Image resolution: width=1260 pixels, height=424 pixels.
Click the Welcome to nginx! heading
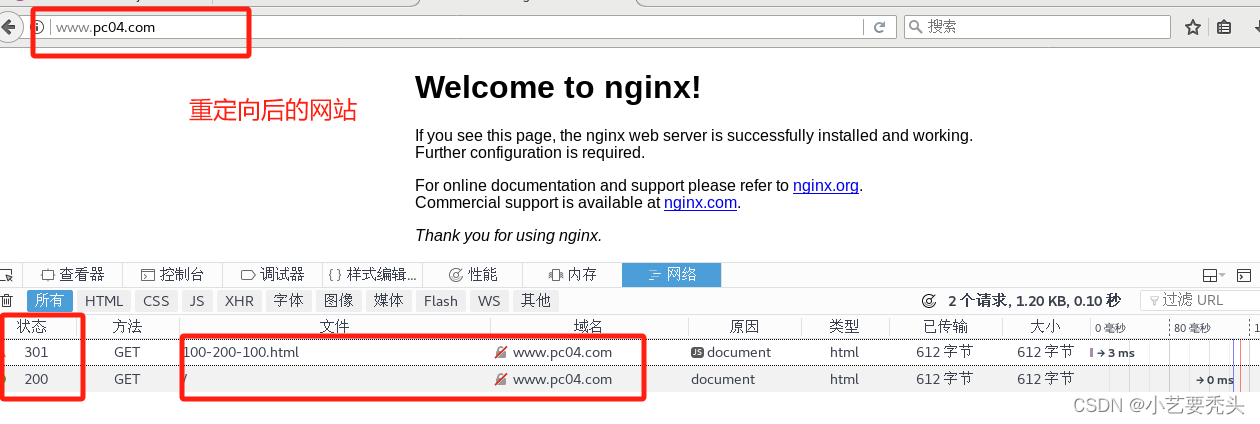pyautogui.click(x=558, y=87)
